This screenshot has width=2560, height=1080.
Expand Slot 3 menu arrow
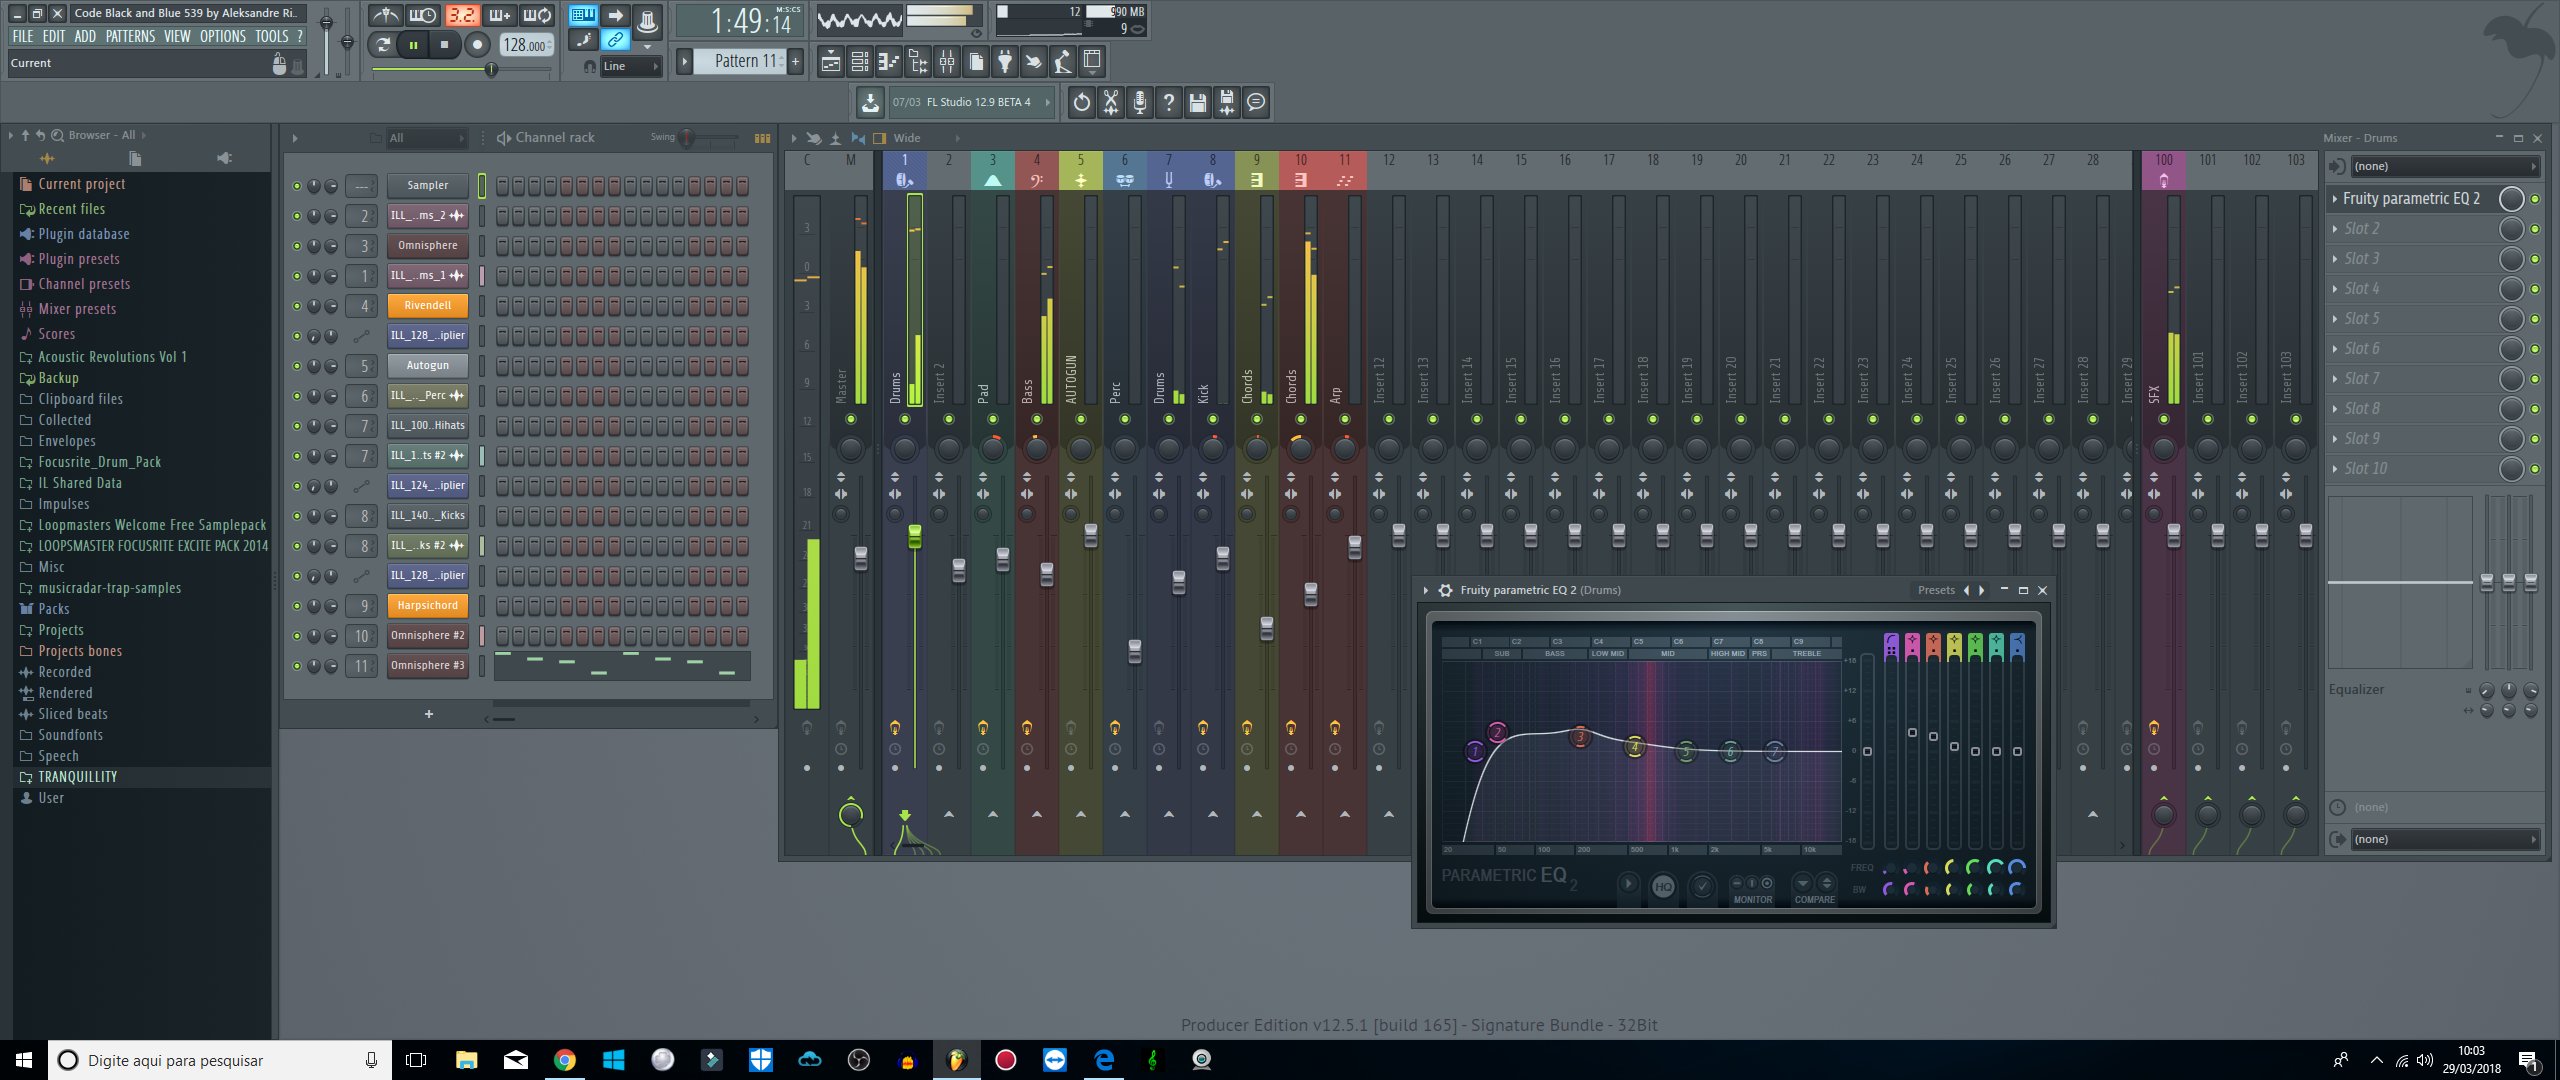[x=2335, y=259]
